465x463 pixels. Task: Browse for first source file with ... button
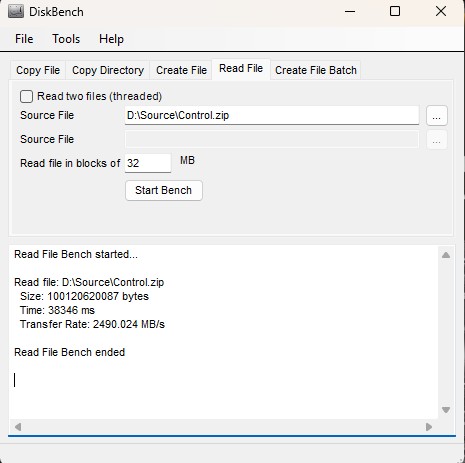pyautogui.click(x=437, y=116)
